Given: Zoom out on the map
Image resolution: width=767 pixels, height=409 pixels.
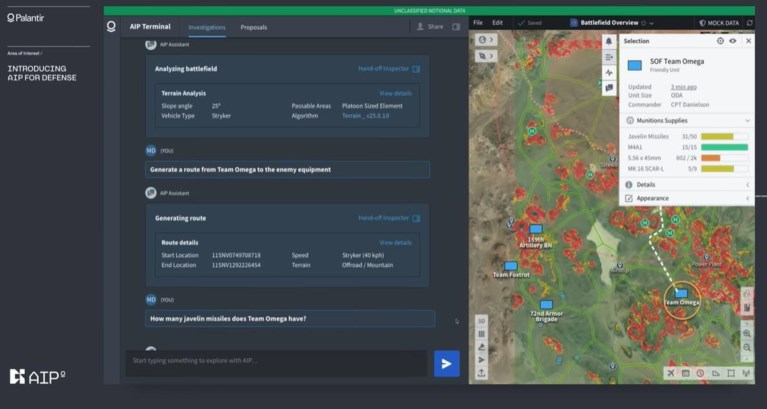Looking at the screenshot, I should click(747, 347).
